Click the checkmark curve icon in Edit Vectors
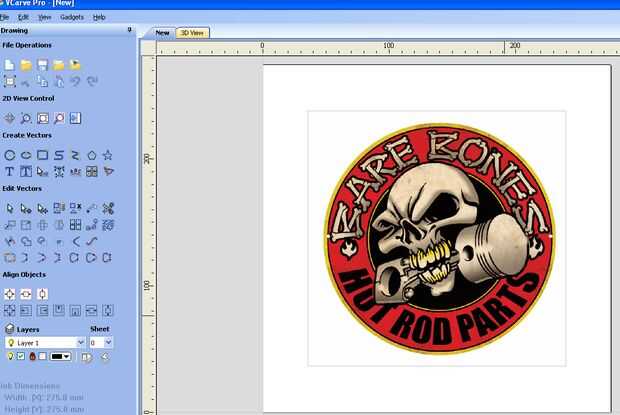Screen dimensions: 620x415 [x=92, y=241]
